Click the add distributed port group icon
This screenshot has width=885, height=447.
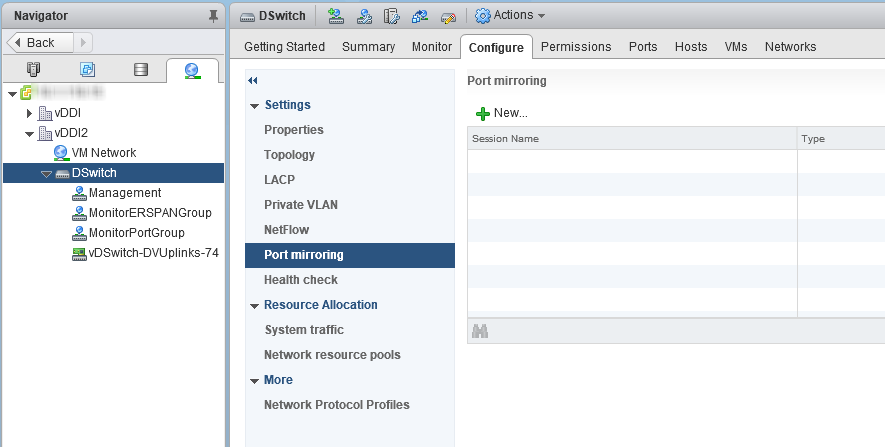(336, 15)
